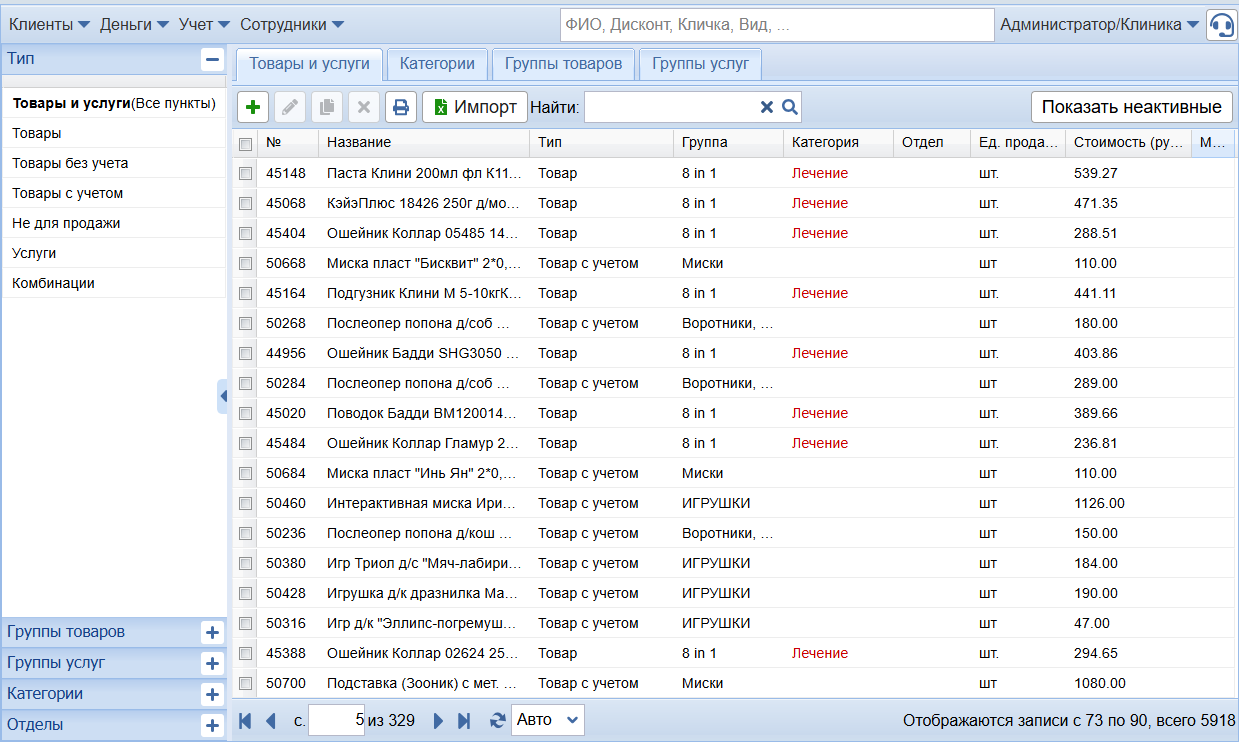The image size is (1239, 742).
Task: Click the magnifier search icon next to Найти
Action: tap(789, 107)
